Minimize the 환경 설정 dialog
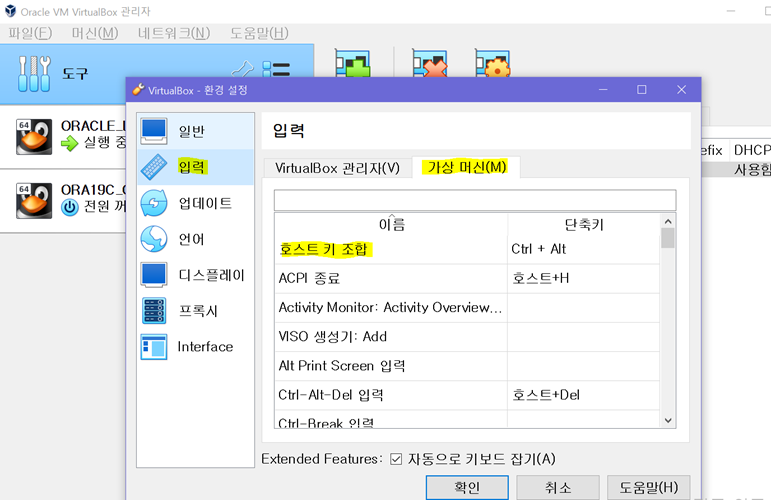The image size is (771, 500). click(603, 89)
